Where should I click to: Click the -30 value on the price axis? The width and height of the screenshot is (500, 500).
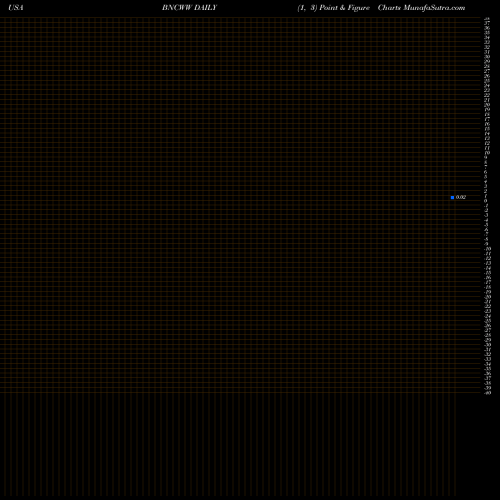coord(487,345)
